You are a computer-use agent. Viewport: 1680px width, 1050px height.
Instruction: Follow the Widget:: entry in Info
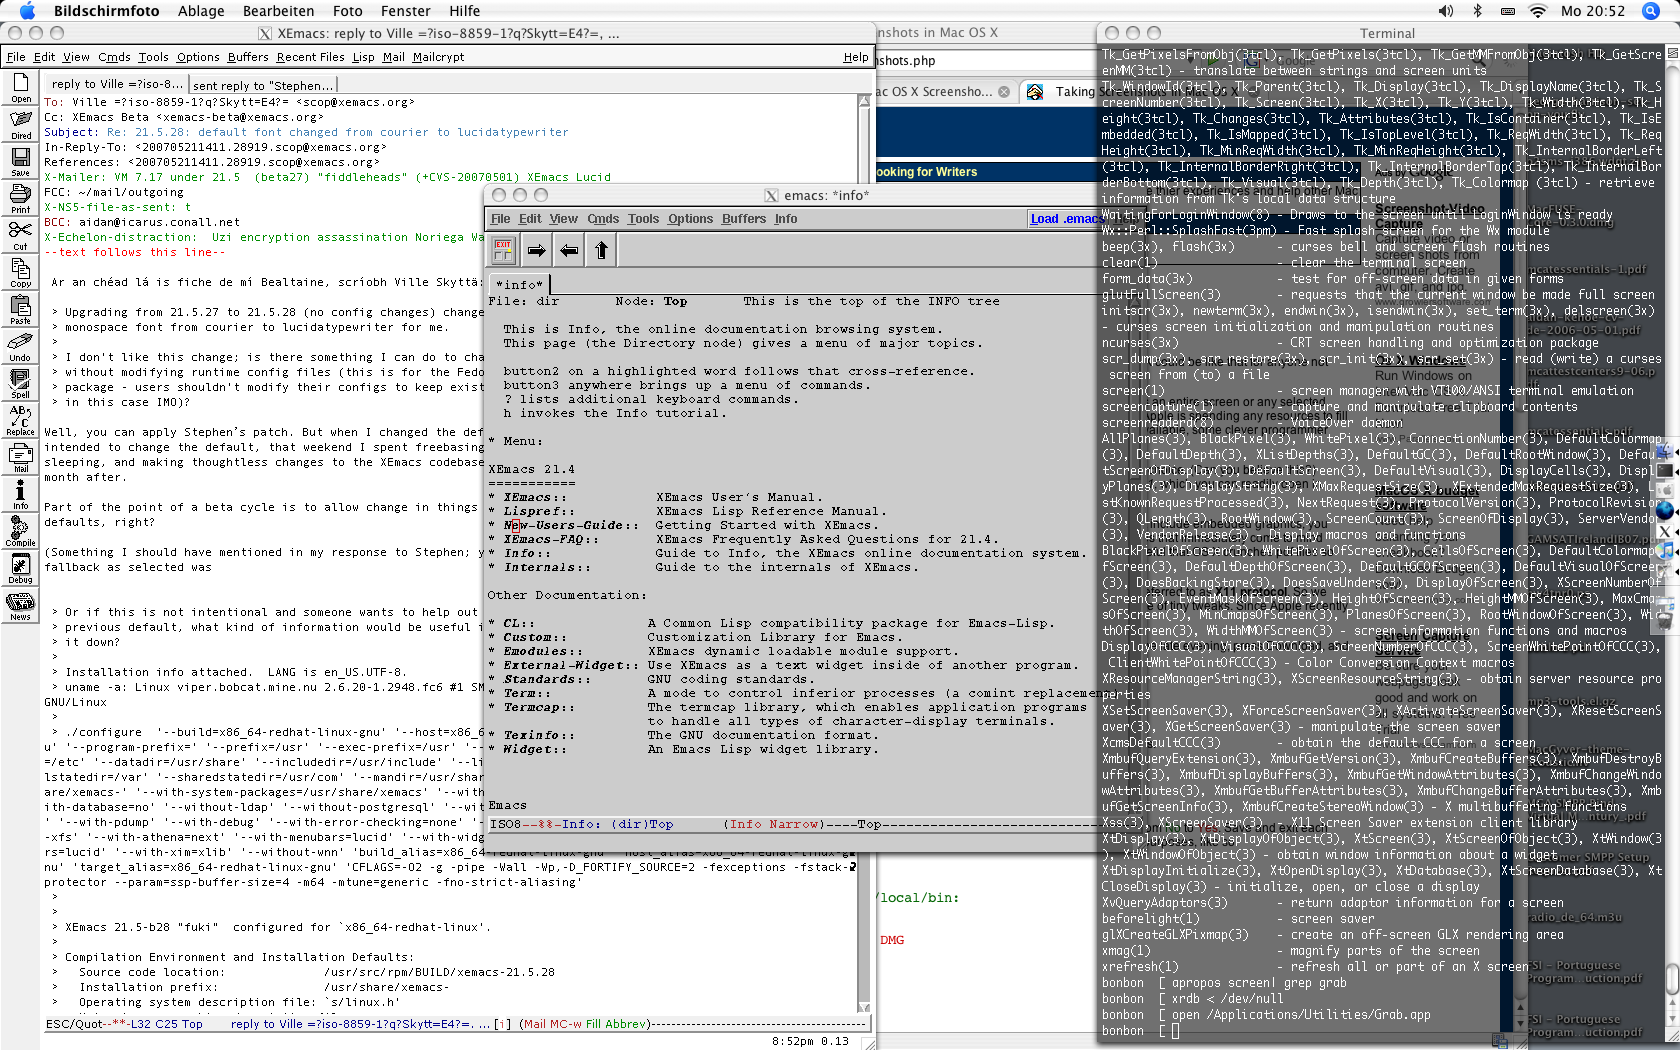tap(534, 749)
